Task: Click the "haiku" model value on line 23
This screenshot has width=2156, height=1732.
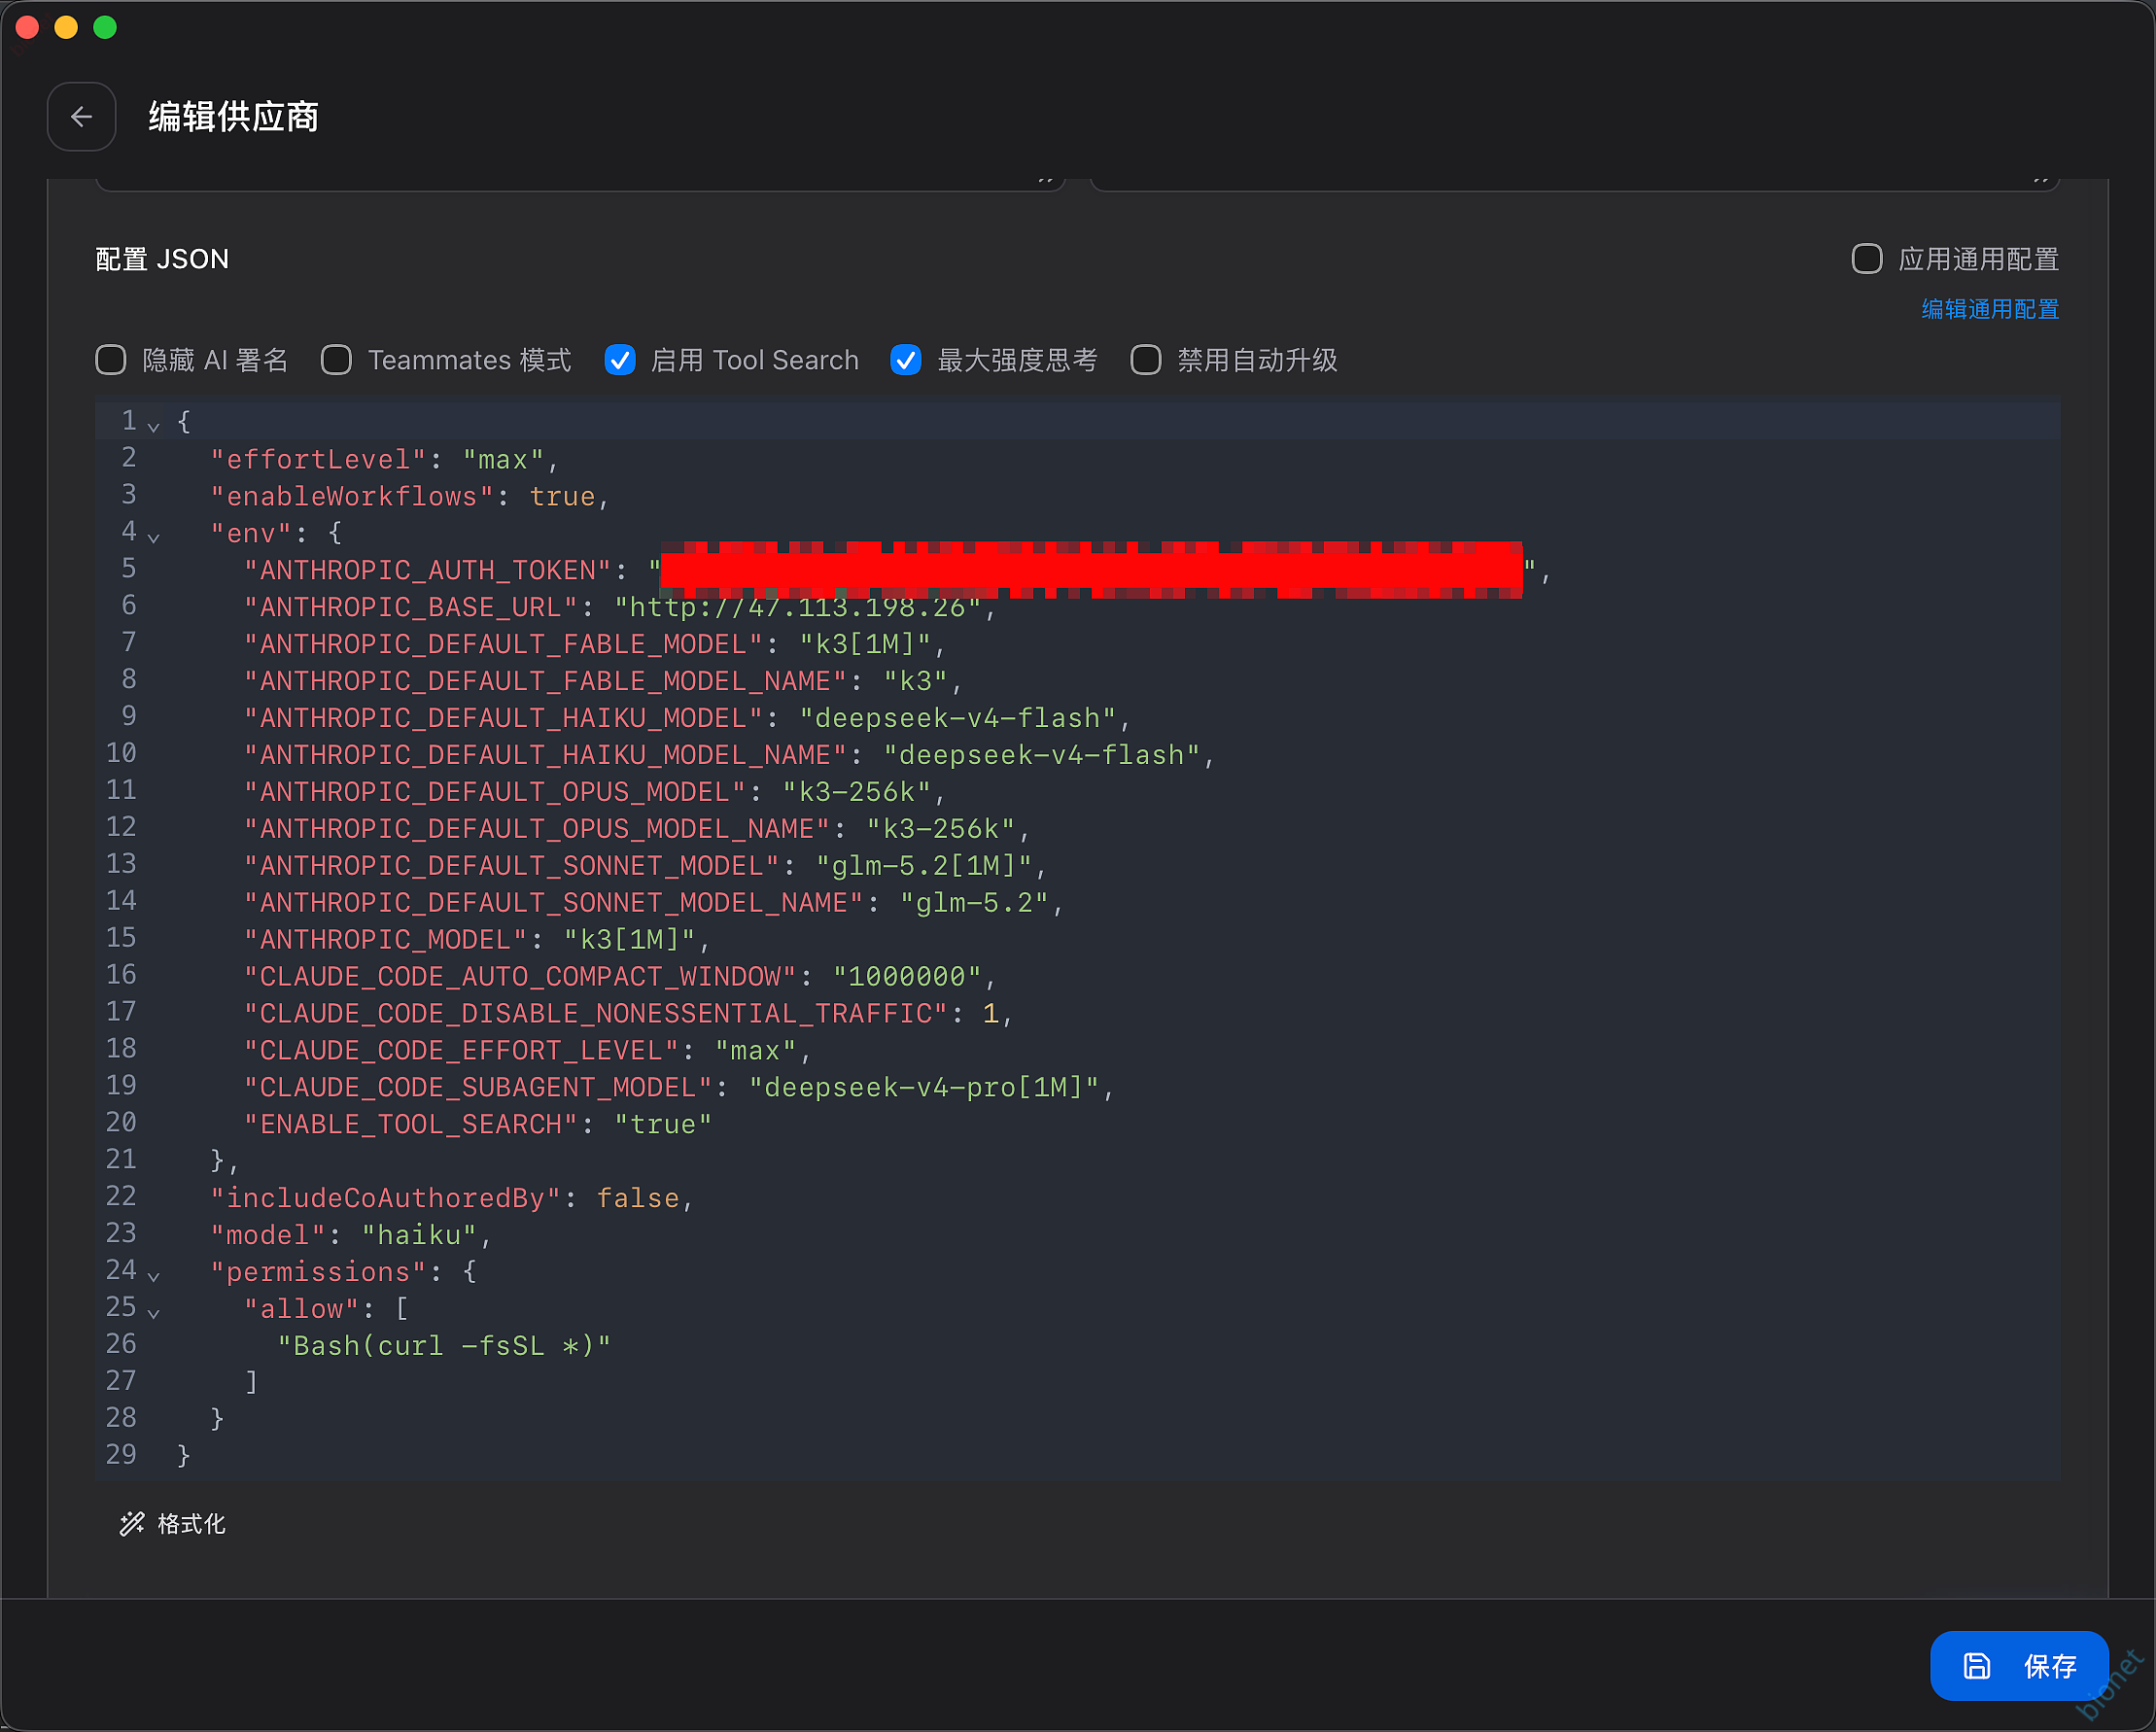Action: [420, 1236]
